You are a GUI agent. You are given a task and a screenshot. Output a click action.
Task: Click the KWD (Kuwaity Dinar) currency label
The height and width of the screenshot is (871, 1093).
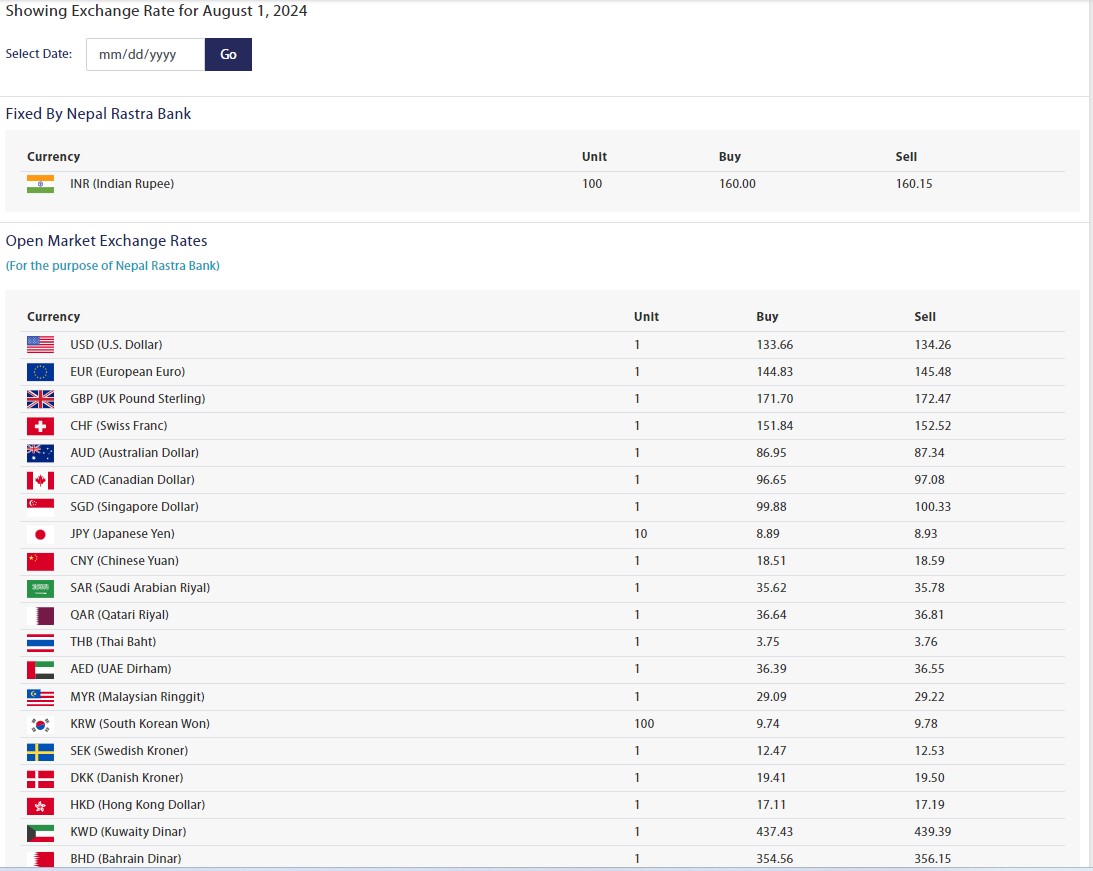[x=128, y=832]
